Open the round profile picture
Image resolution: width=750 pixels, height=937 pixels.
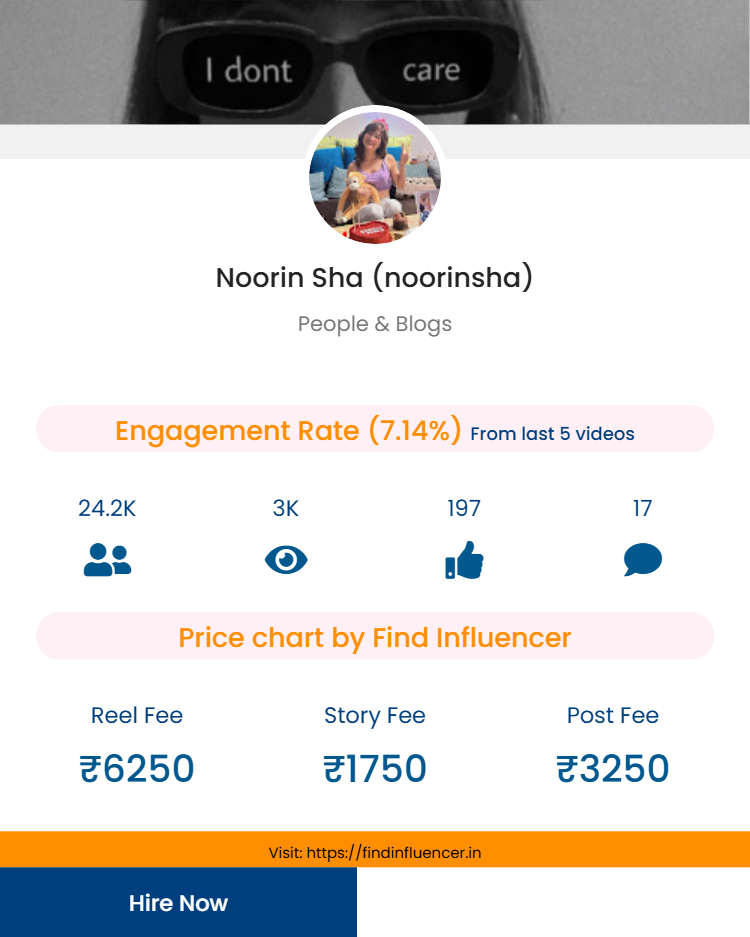(375, 178)
